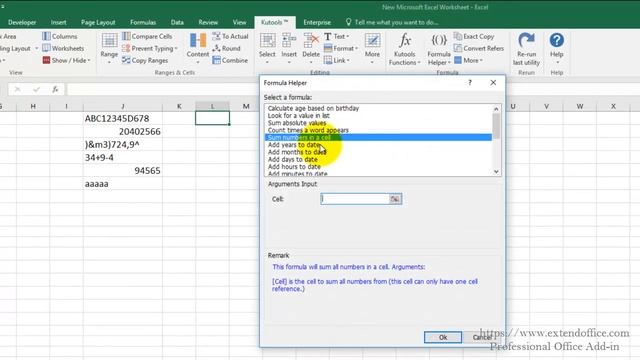
Task: Select cell containing ABC12345D678
Action: click(122, 118)
